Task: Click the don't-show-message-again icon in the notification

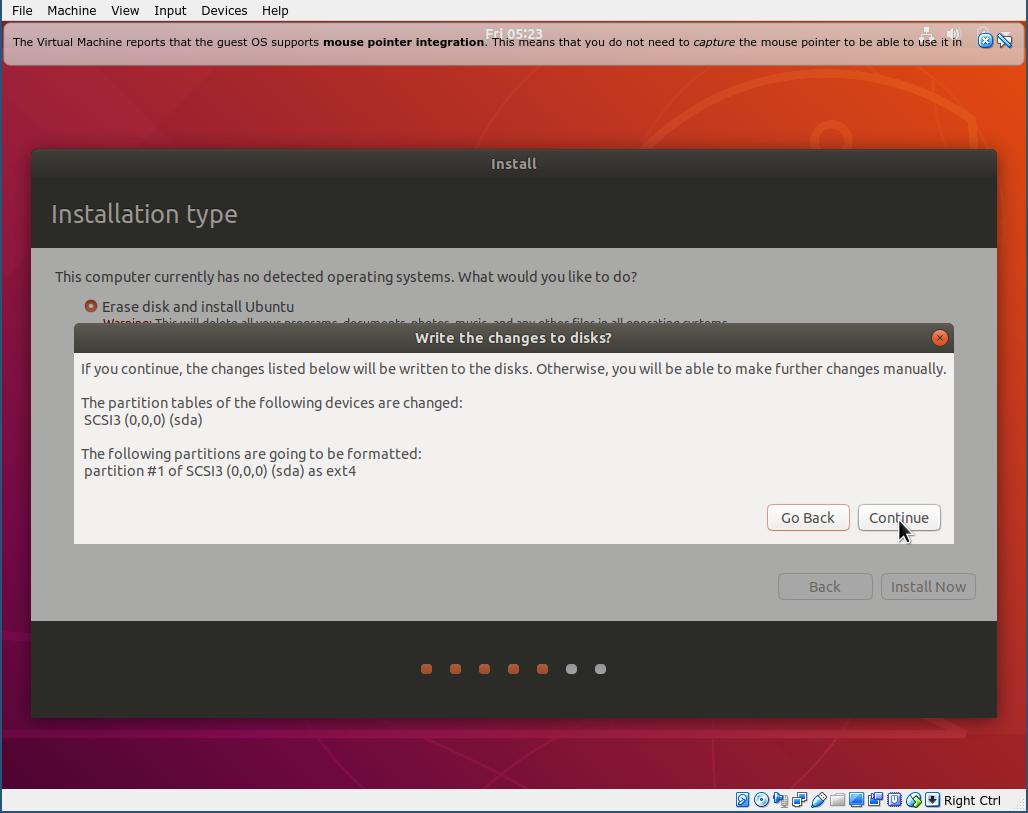Action: [x=1004, y=41]
